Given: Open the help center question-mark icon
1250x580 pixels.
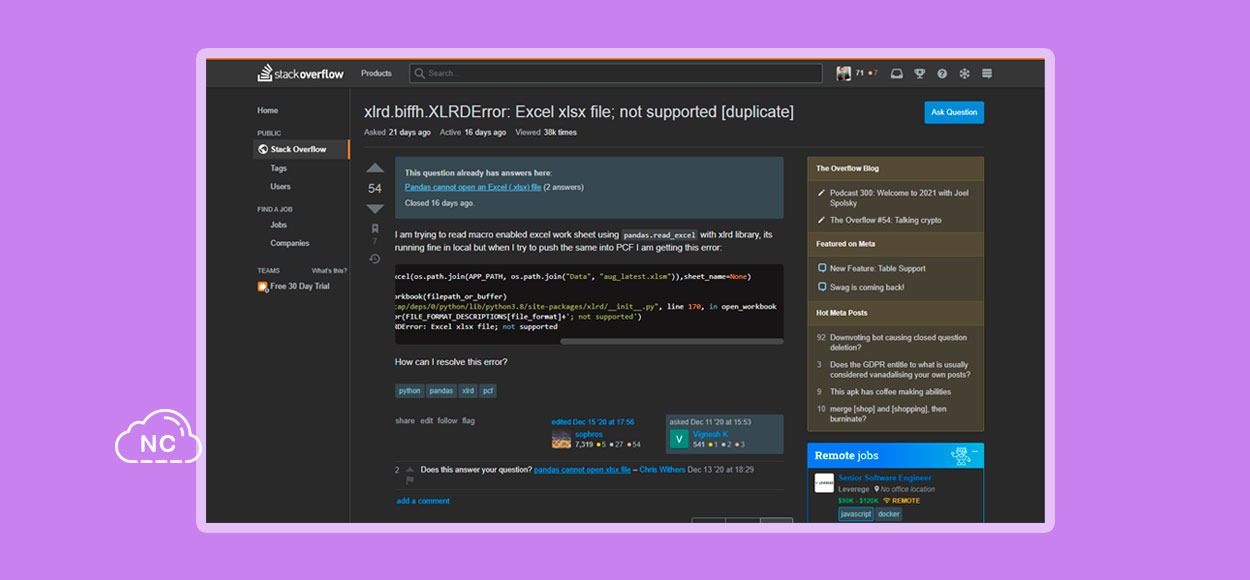Looking at the screenshot, I should pyautogui.click(x=942, y=73).
